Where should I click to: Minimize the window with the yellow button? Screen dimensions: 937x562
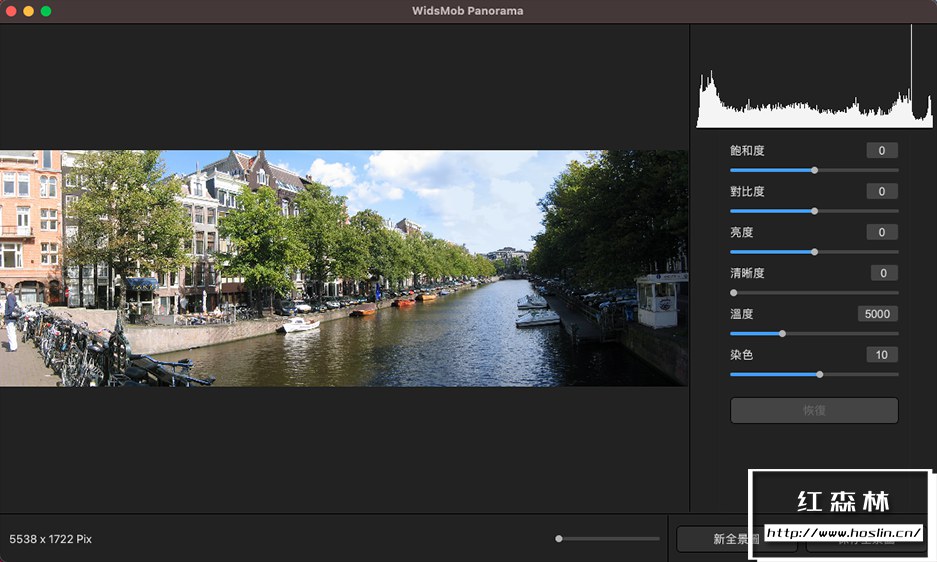click(28, 11)
